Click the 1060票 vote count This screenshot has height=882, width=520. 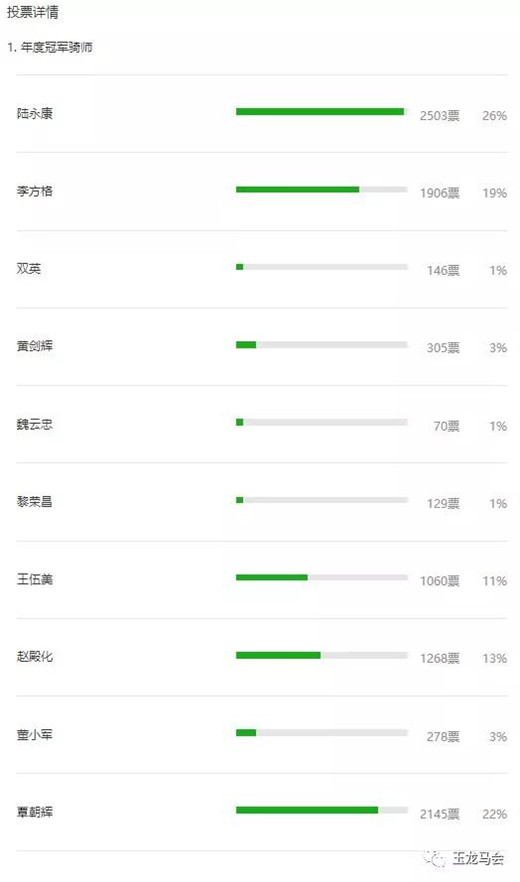[x=440, y=581]
